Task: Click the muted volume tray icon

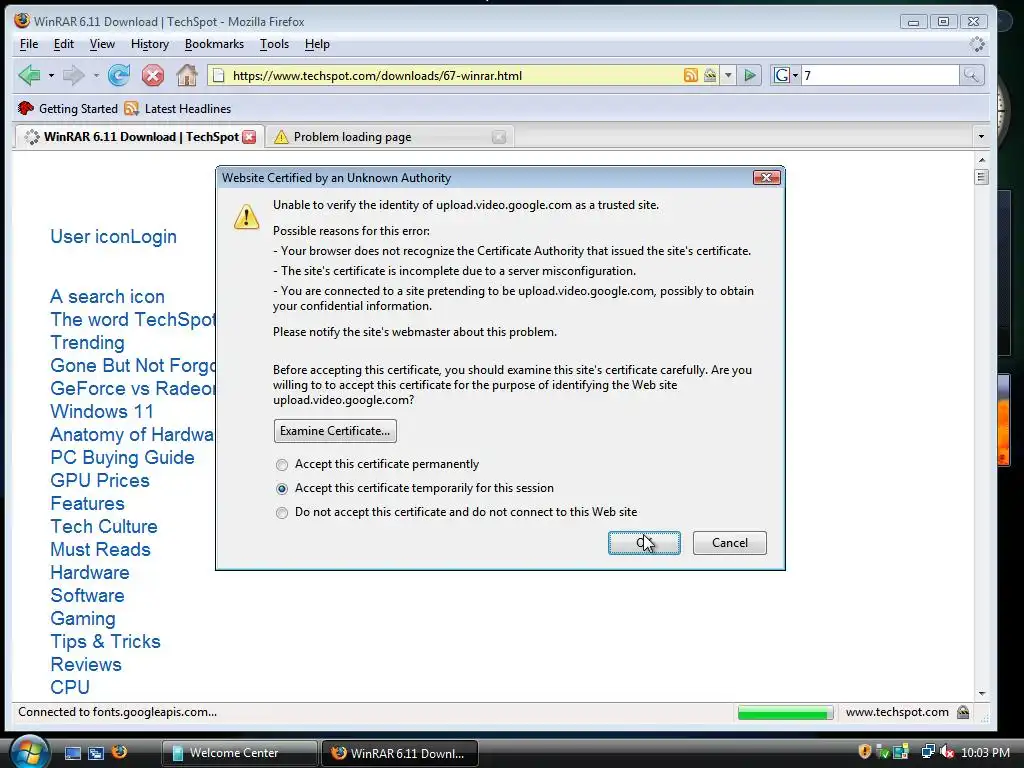Action: pyautogui.click(x=947, y=752)
